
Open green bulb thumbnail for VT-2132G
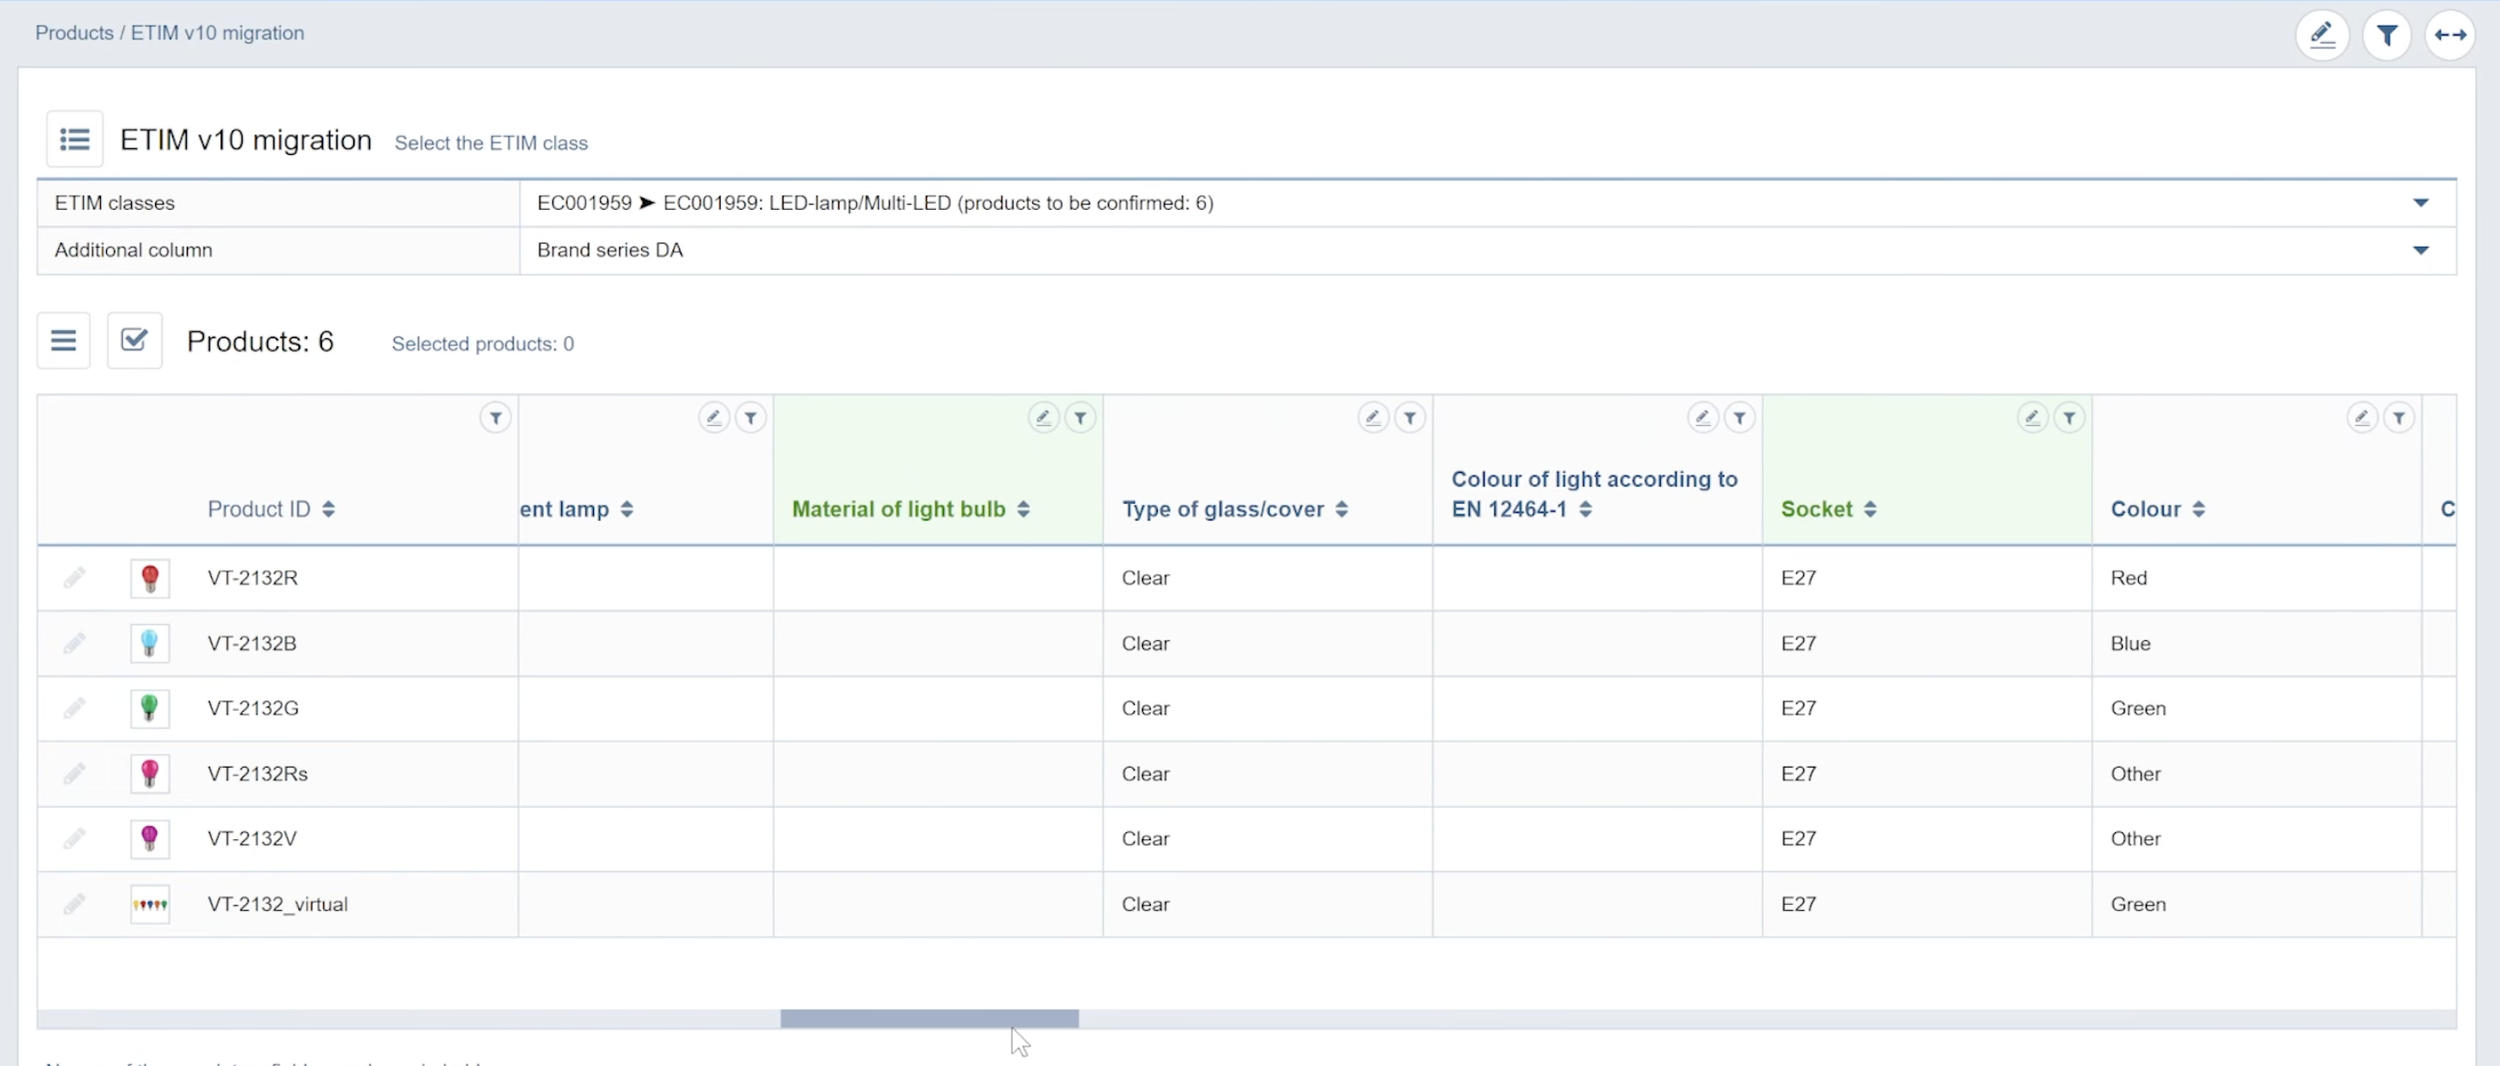coord(150,708)
